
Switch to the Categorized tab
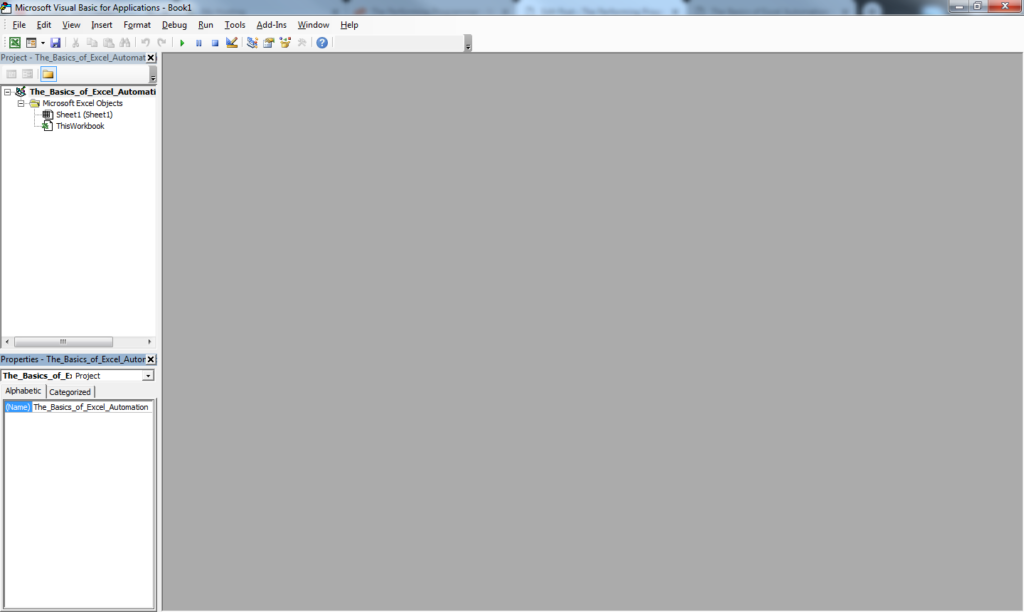70,392
